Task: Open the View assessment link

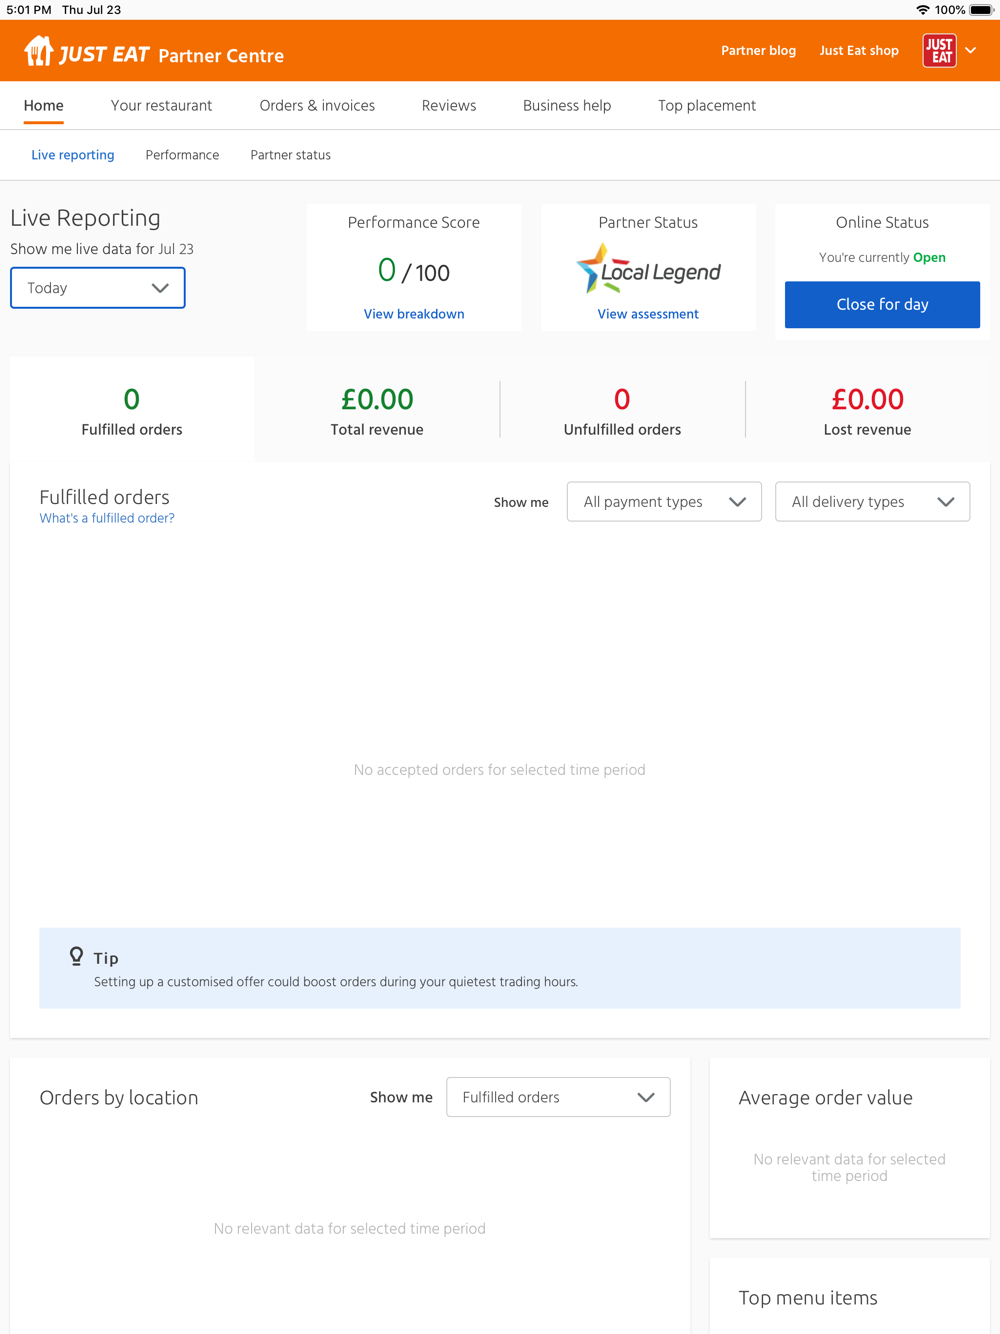Action: (648, 314)
